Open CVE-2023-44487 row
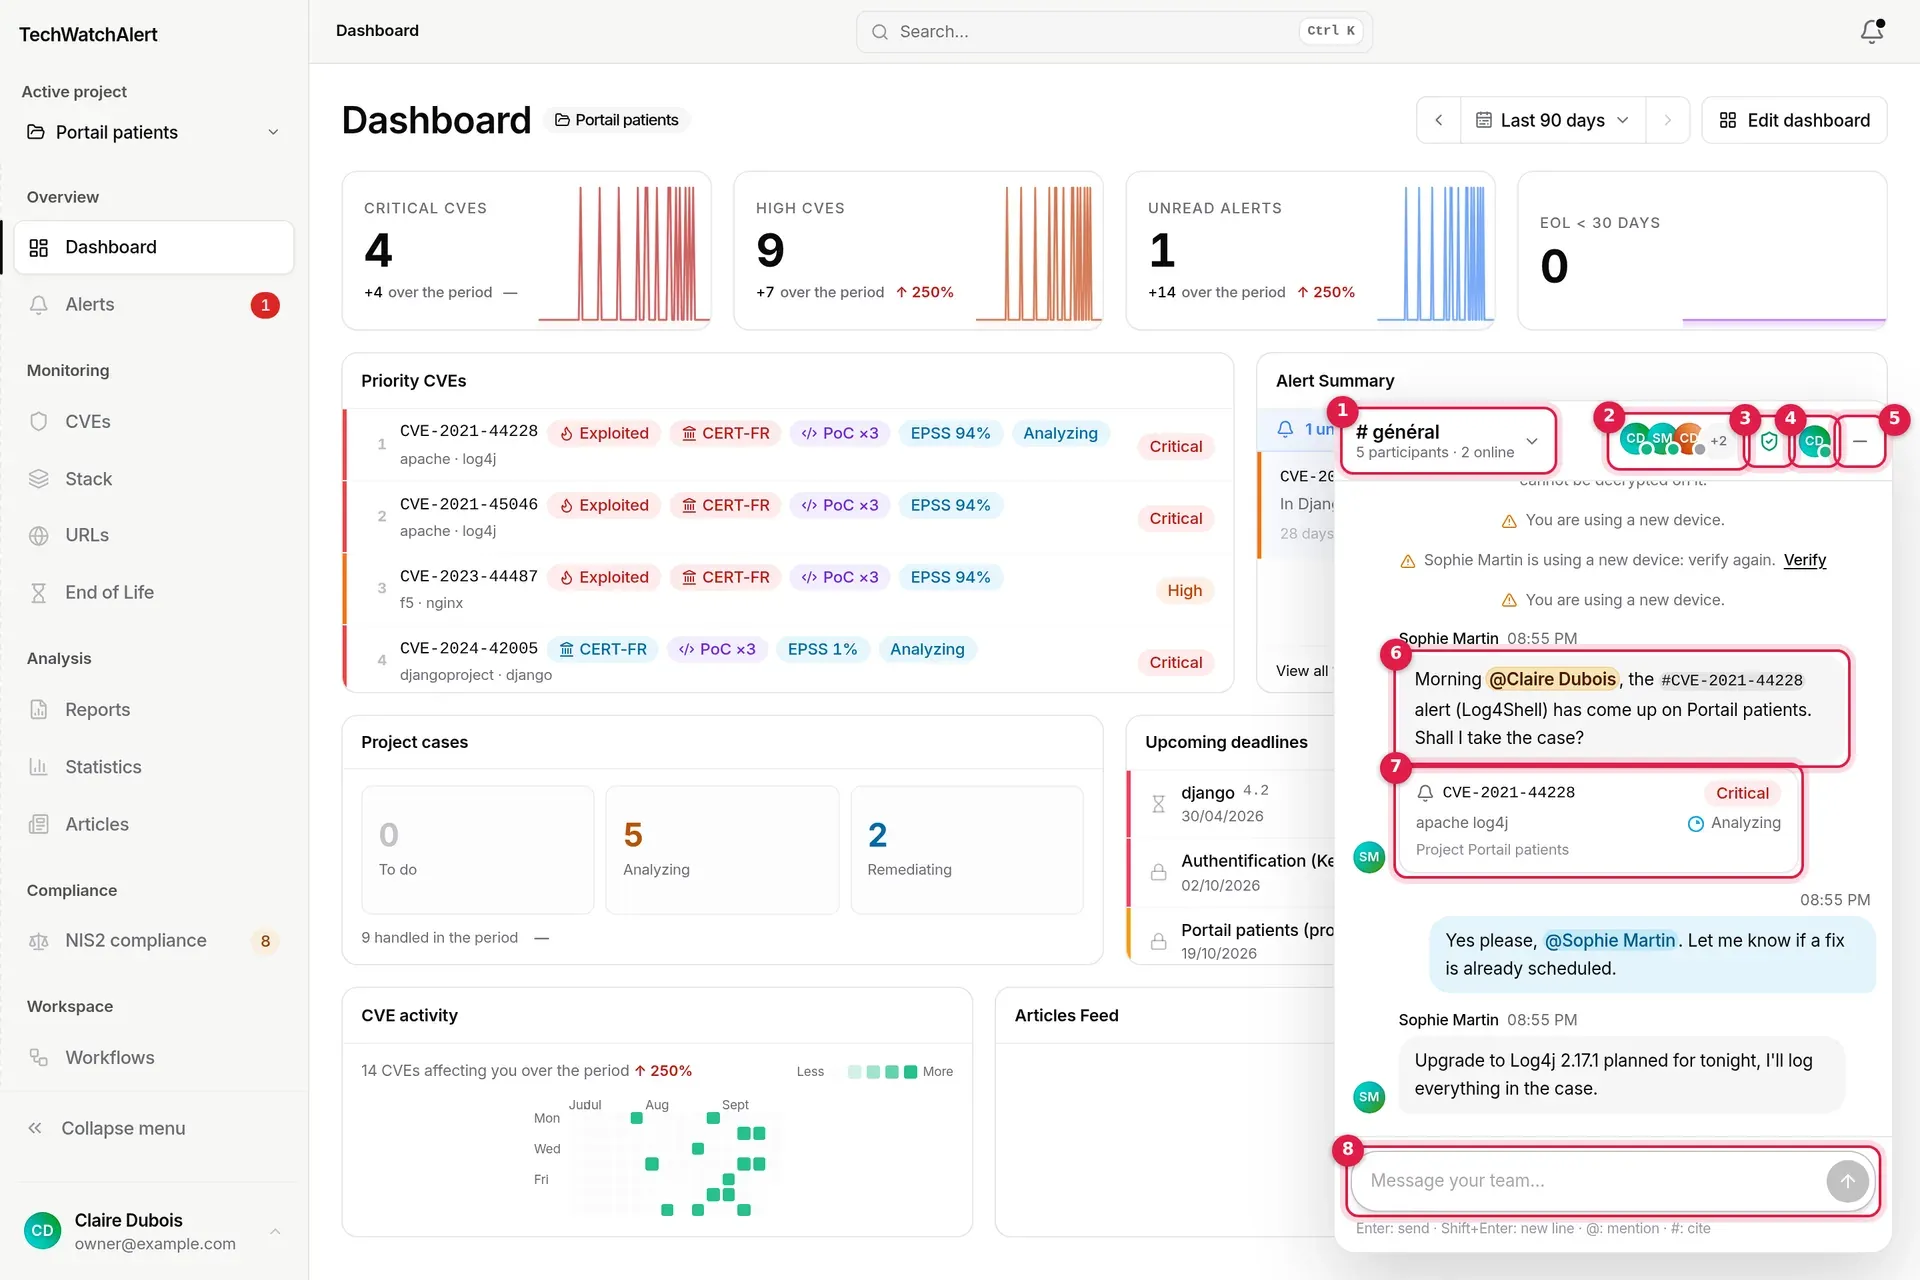 [x=788, y=589]
